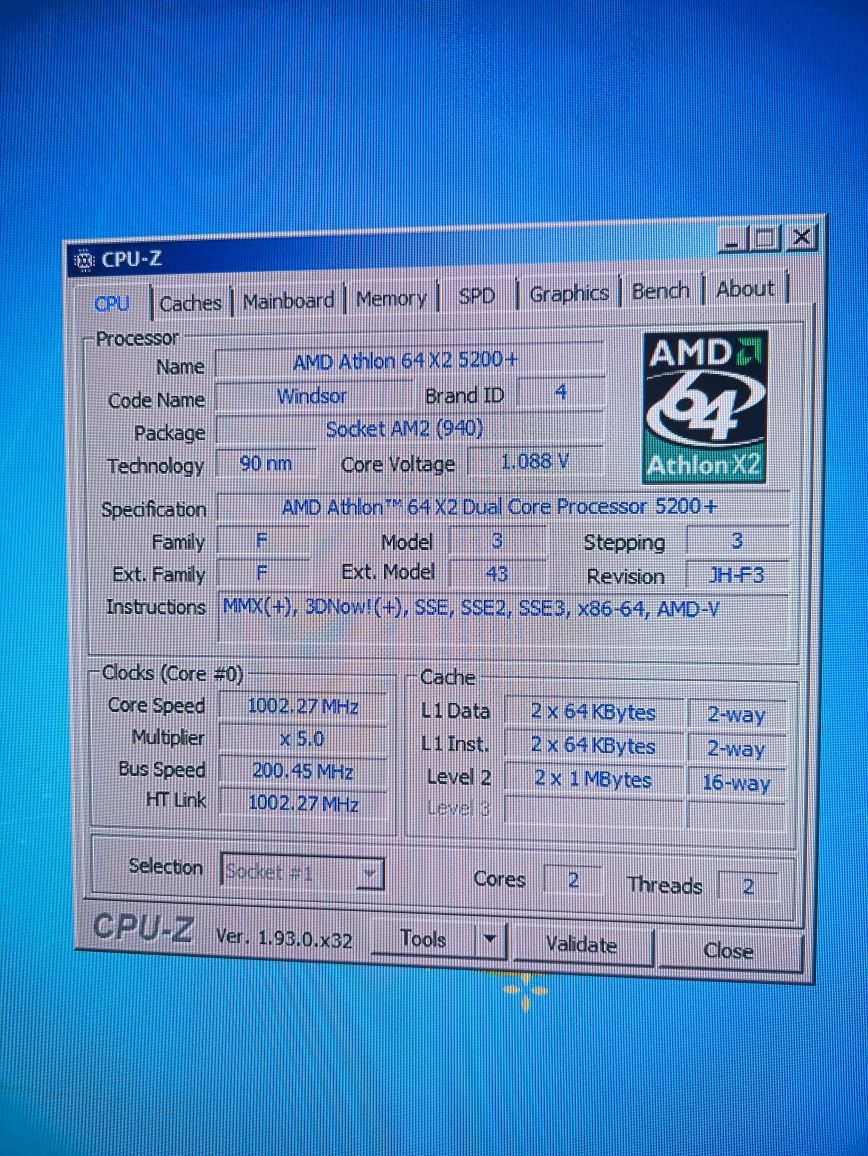
Task: Select the SPD tab
Action: pos(476,296)
